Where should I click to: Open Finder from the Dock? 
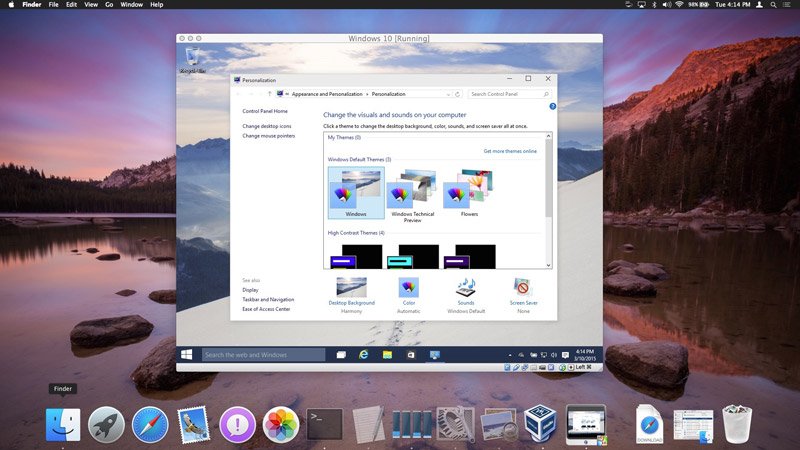click(x=63, y=424)
